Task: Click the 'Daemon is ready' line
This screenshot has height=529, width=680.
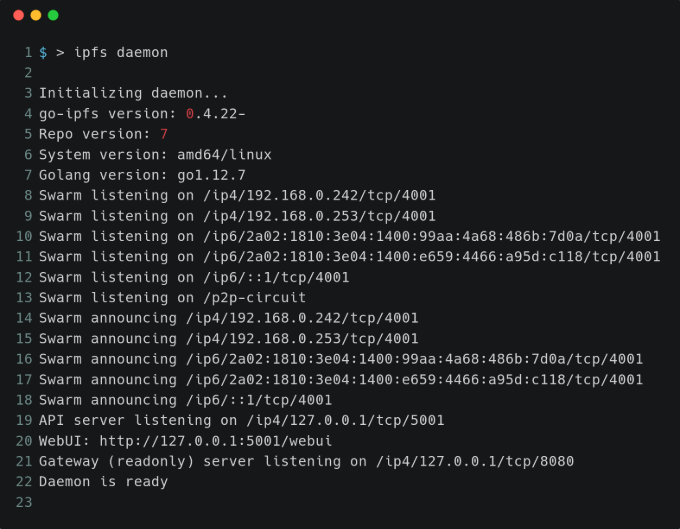Action: (x=103, y=482)
